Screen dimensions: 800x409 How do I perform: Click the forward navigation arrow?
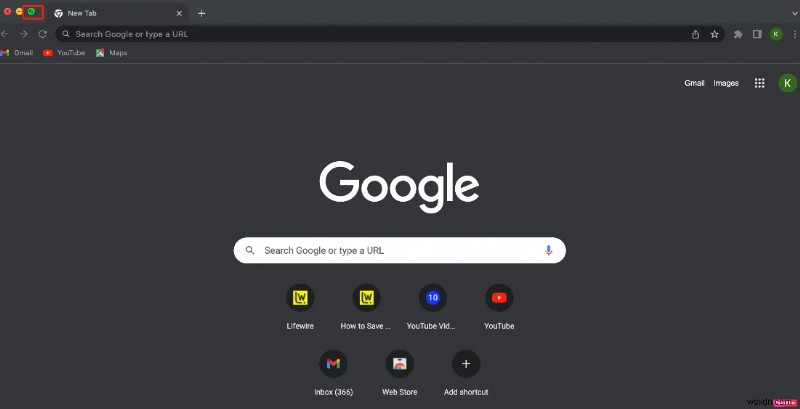tap(23, 34)
